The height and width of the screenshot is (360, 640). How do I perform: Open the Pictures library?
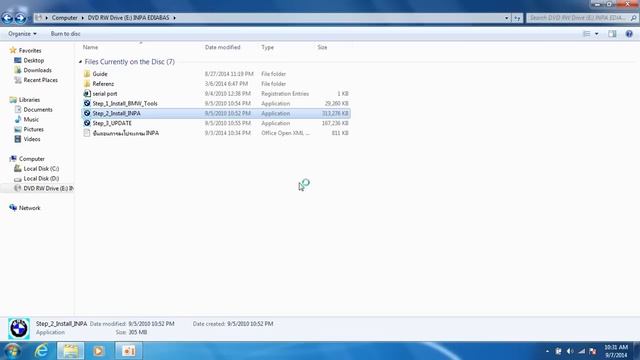tap(33, 129)
